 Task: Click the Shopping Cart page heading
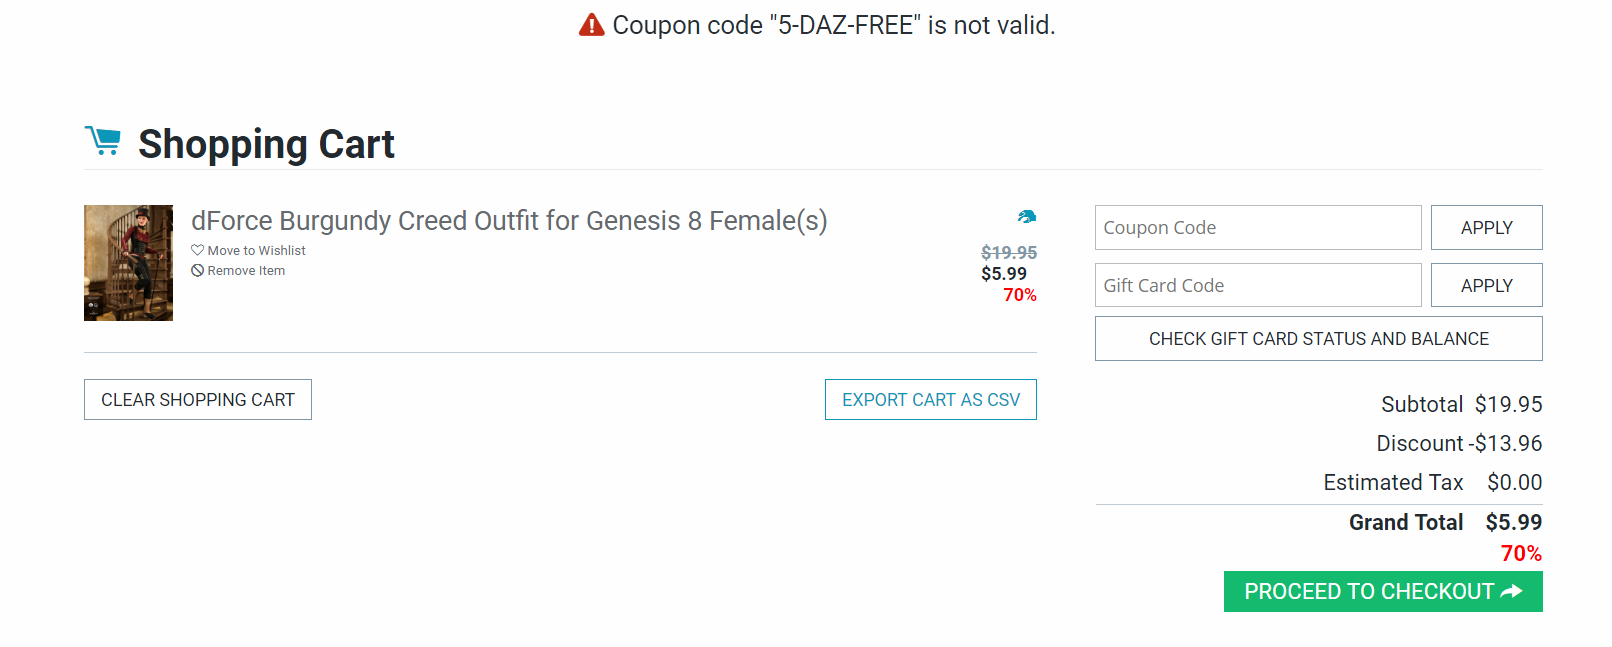tap(266, 145)
